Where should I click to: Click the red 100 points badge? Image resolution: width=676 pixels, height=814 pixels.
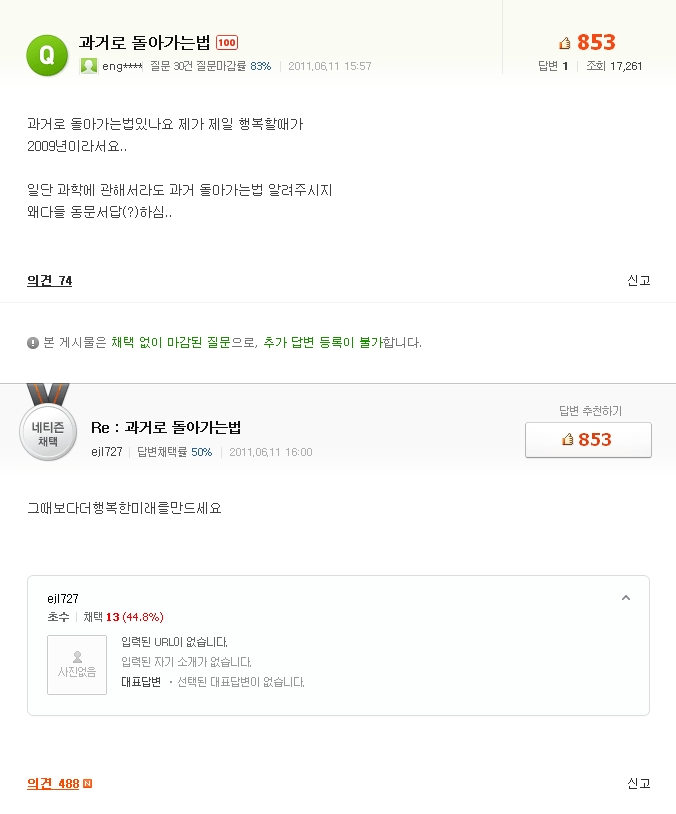(227, 42)
